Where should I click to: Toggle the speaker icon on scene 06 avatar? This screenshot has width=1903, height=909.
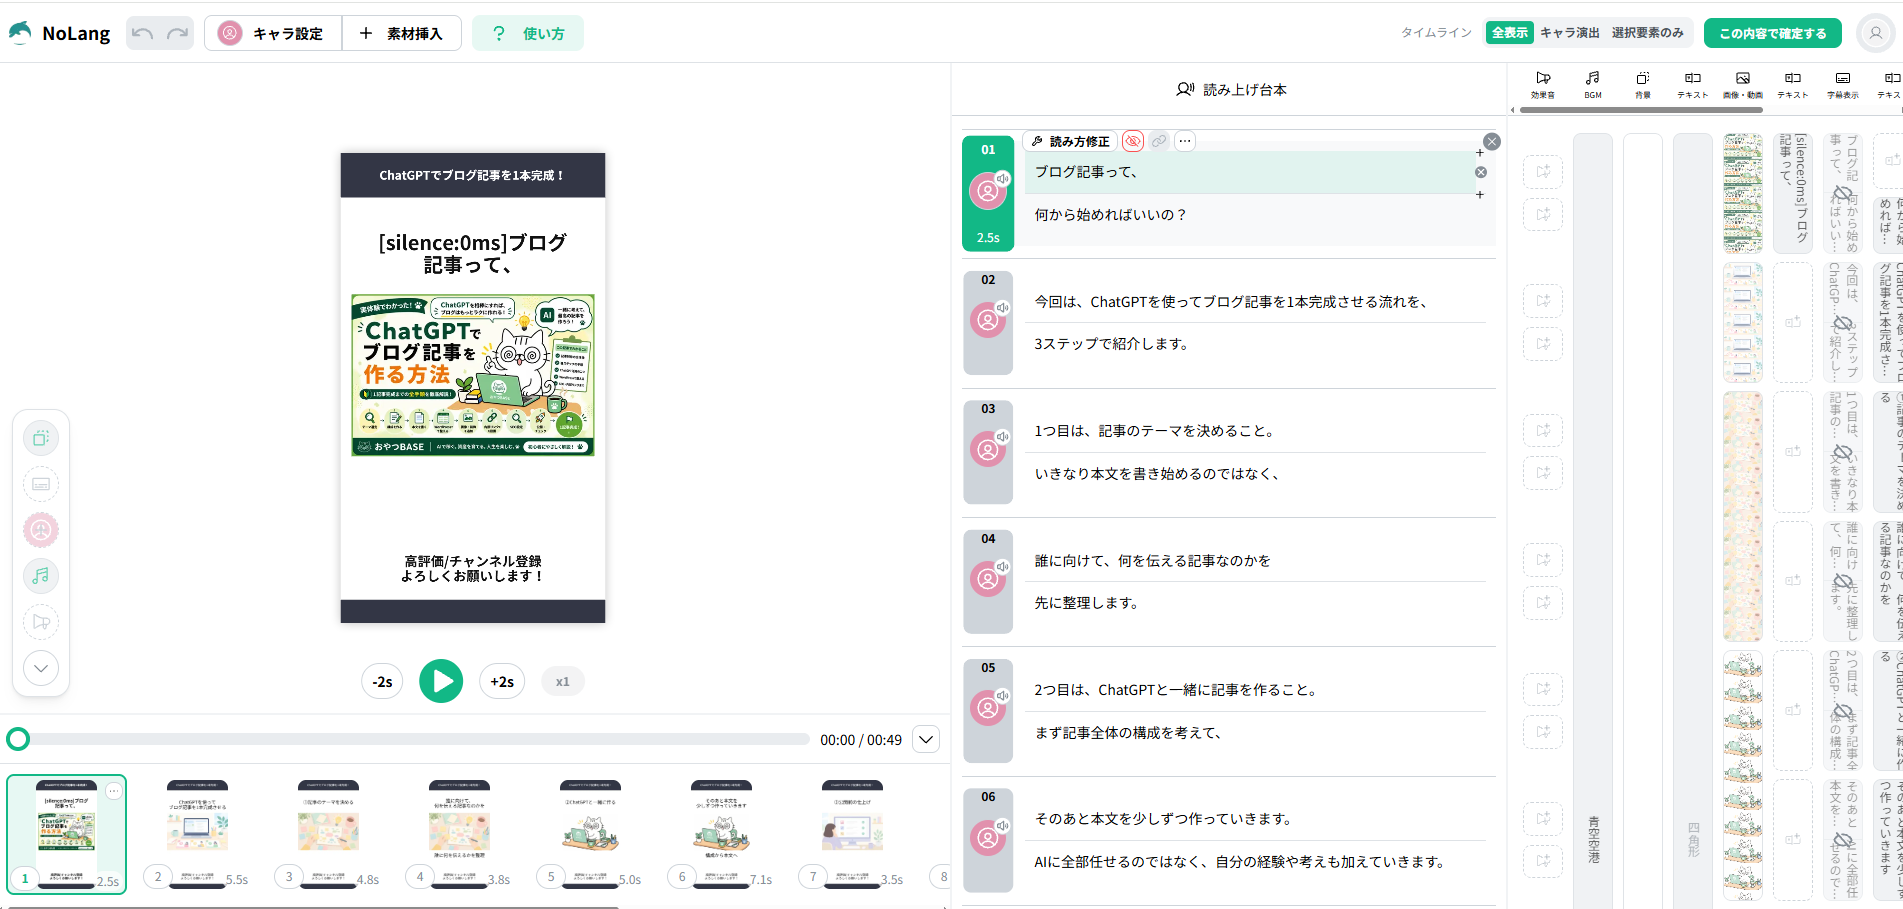click(1002, 826)
